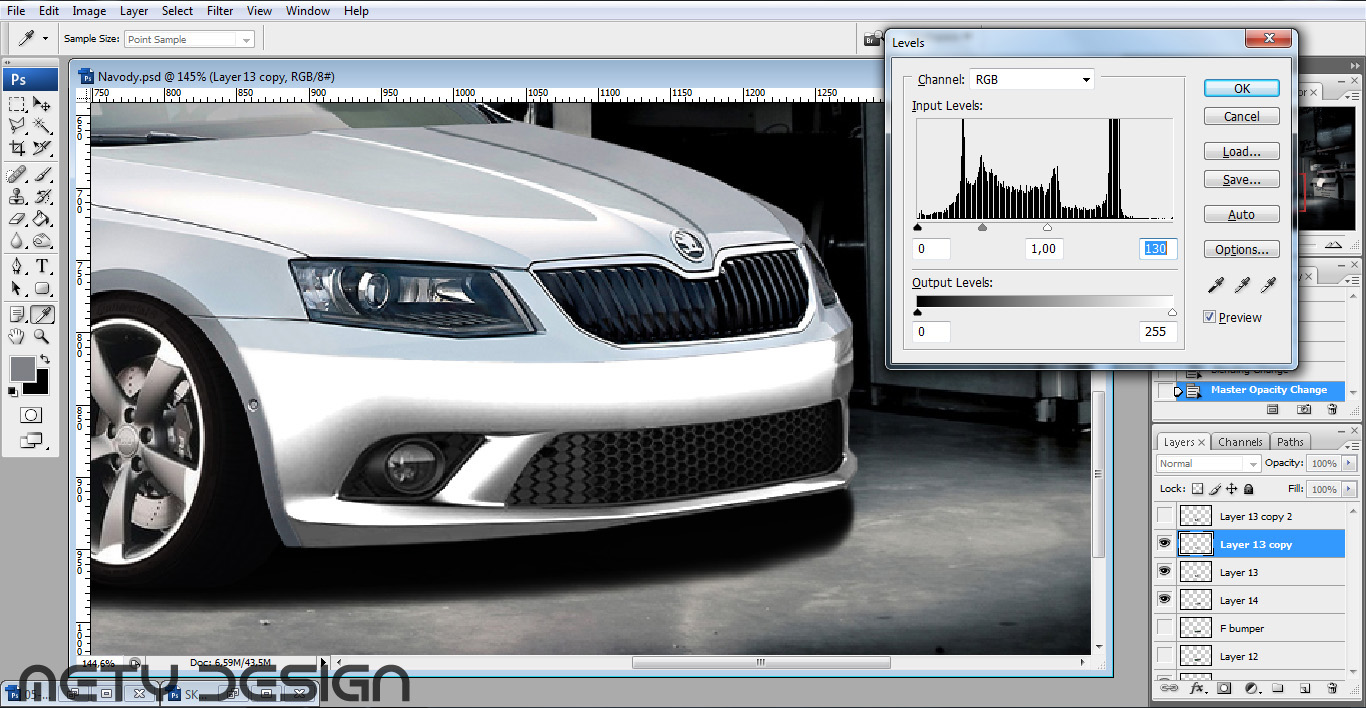
Task: Toggle lock layer position
Action: tap(1231, 489)
